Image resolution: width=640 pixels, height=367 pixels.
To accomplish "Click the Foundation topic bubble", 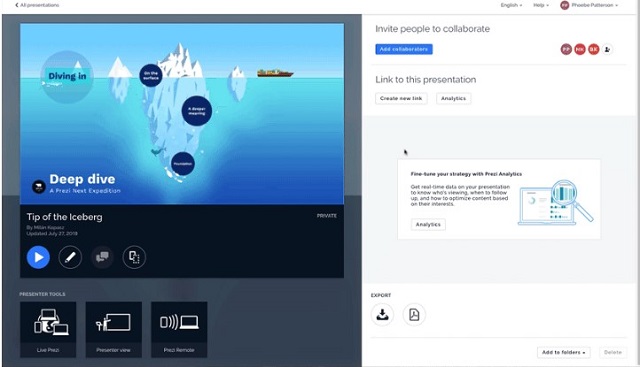I will [183, 164].
